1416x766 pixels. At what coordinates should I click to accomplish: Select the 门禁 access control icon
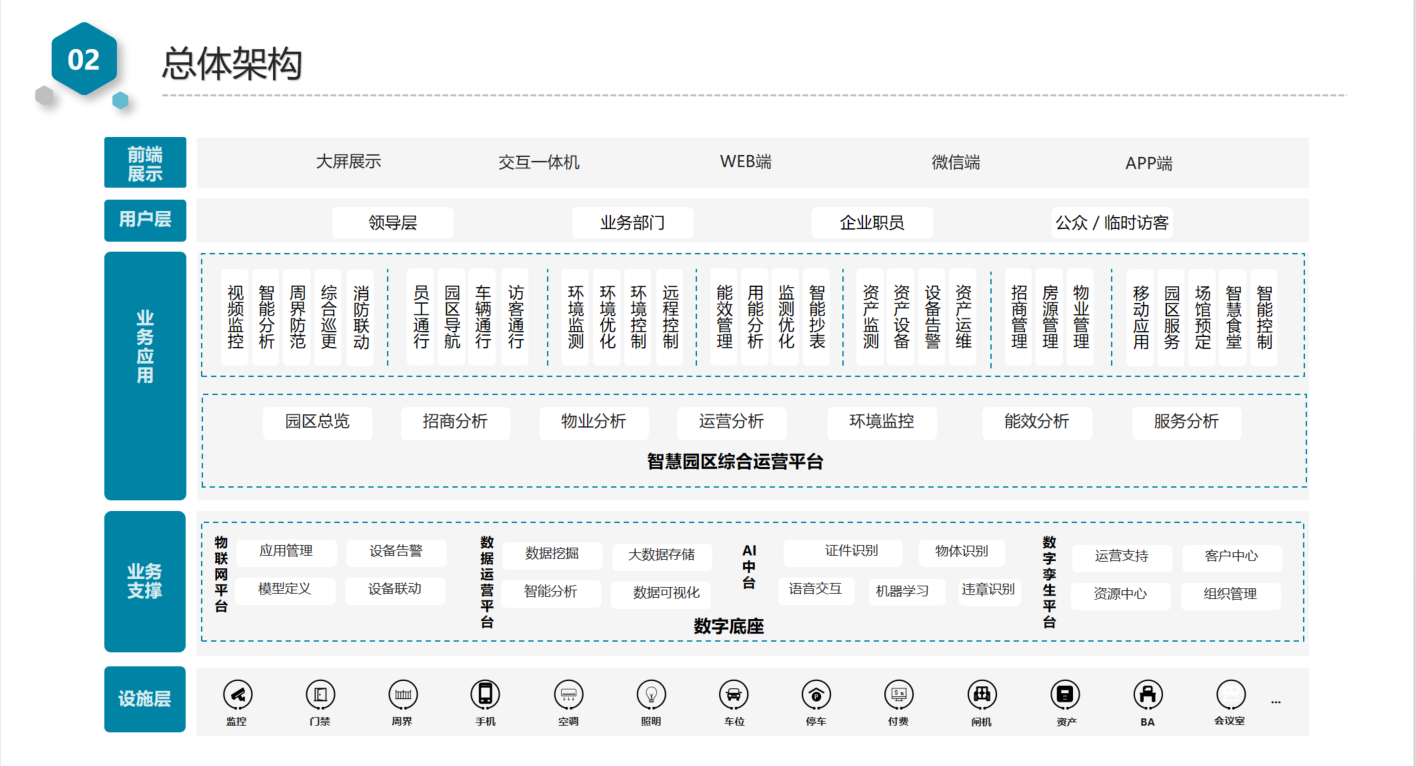(x=320, y=694)
